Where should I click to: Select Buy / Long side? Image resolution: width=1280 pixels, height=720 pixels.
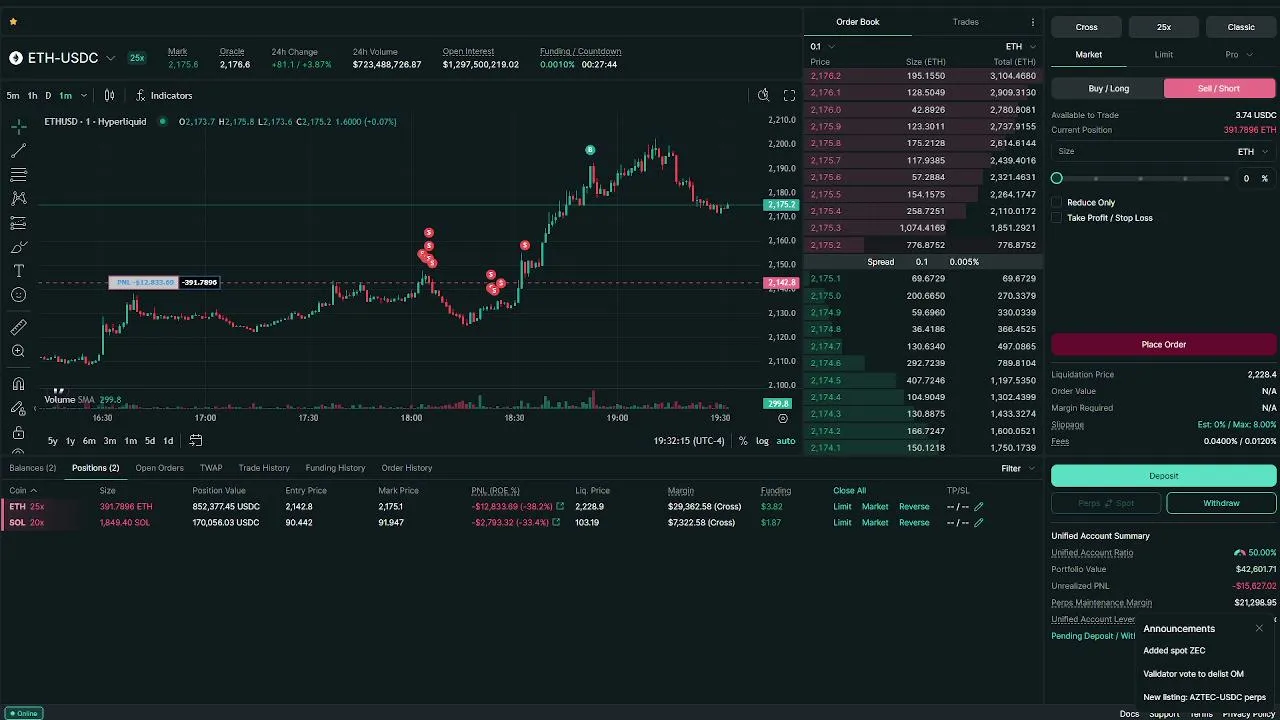1108,88
